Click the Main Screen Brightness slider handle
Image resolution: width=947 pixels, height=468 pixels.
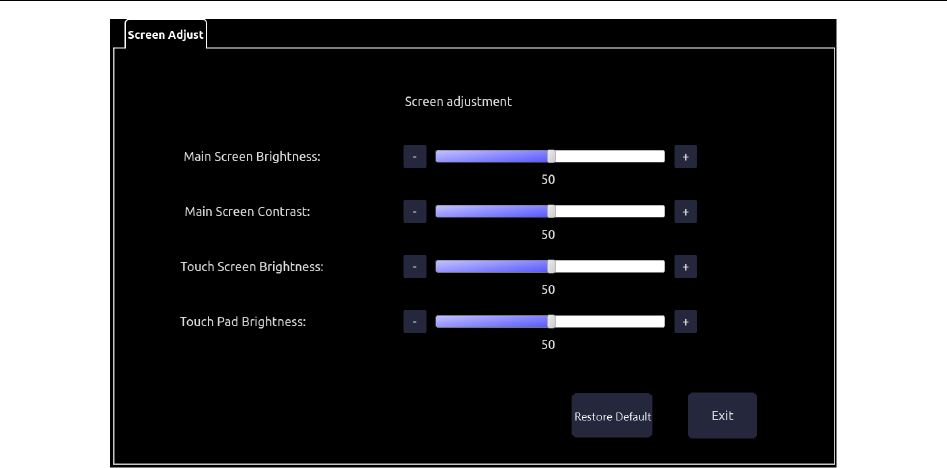(551, 157)
